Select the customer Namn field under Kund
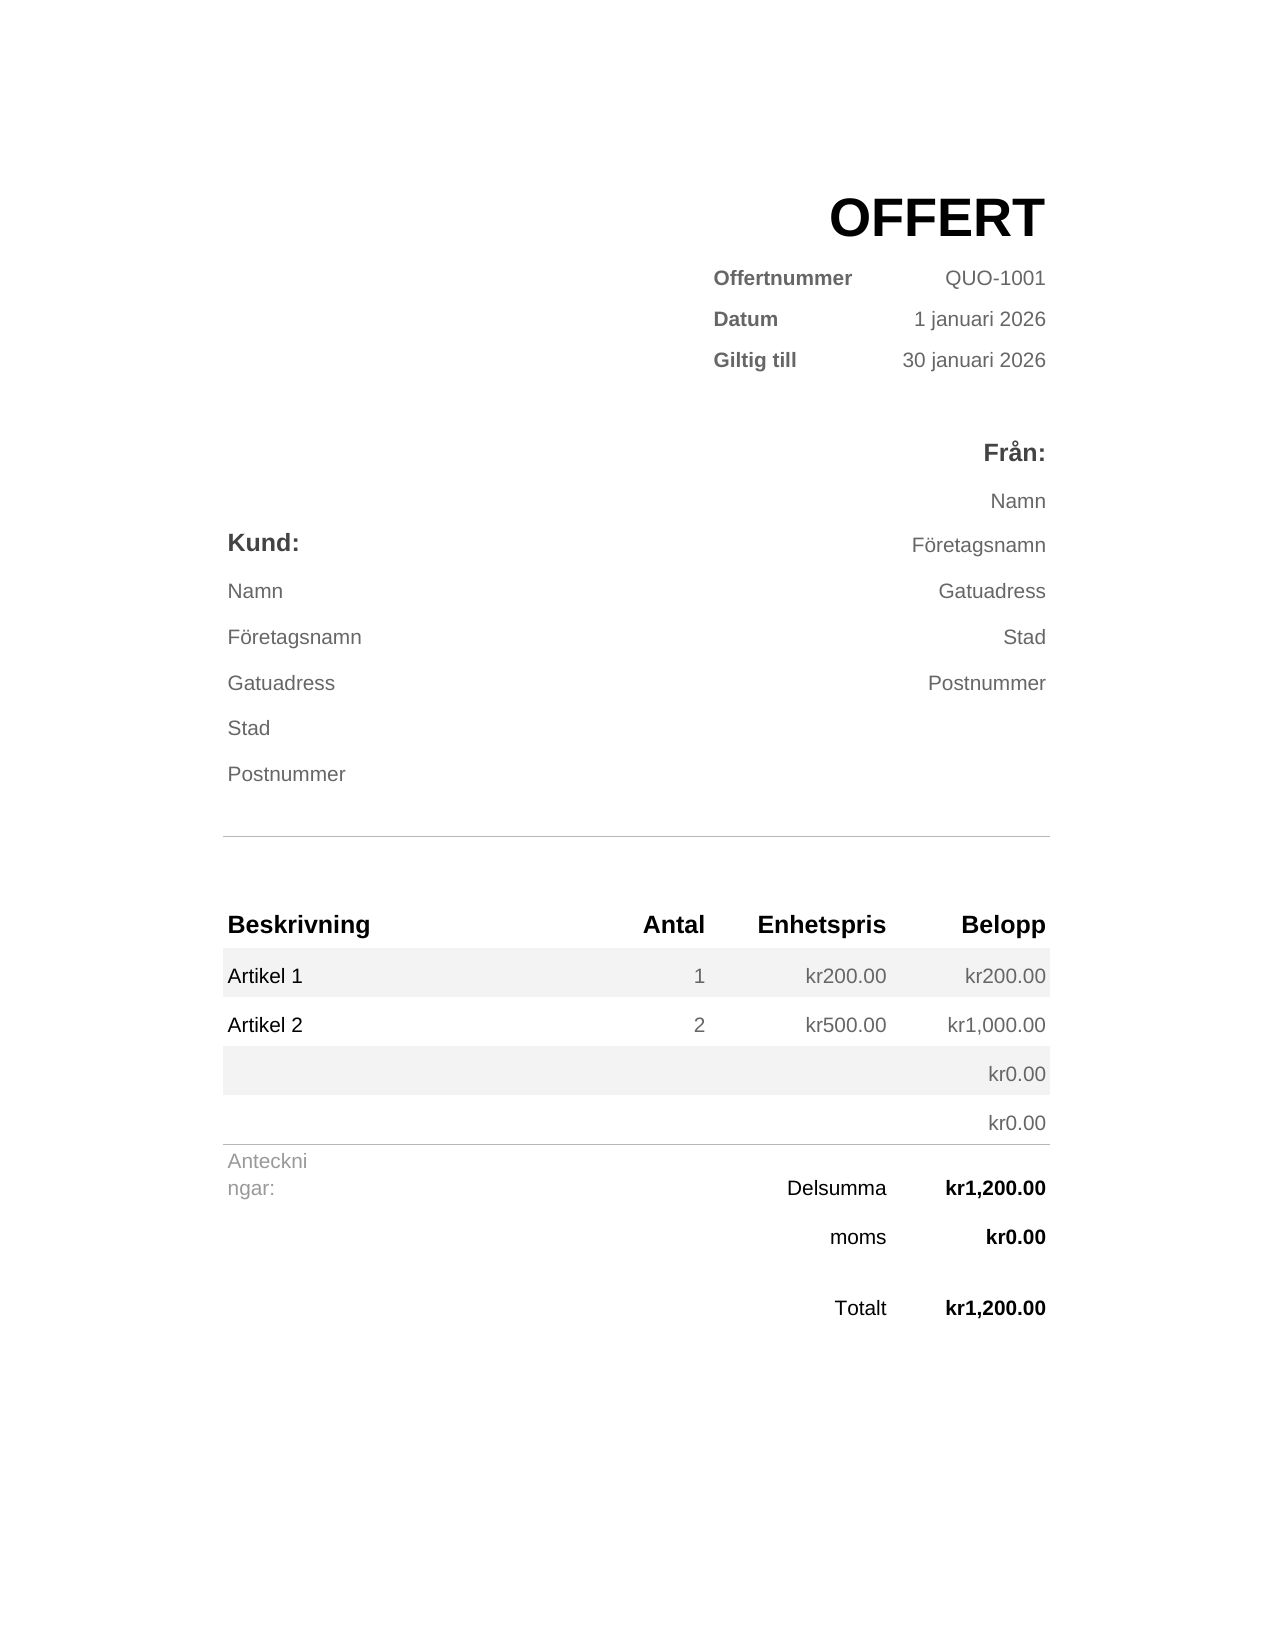The height and width of the screenshot is (1650, 1275). point(255,591)
